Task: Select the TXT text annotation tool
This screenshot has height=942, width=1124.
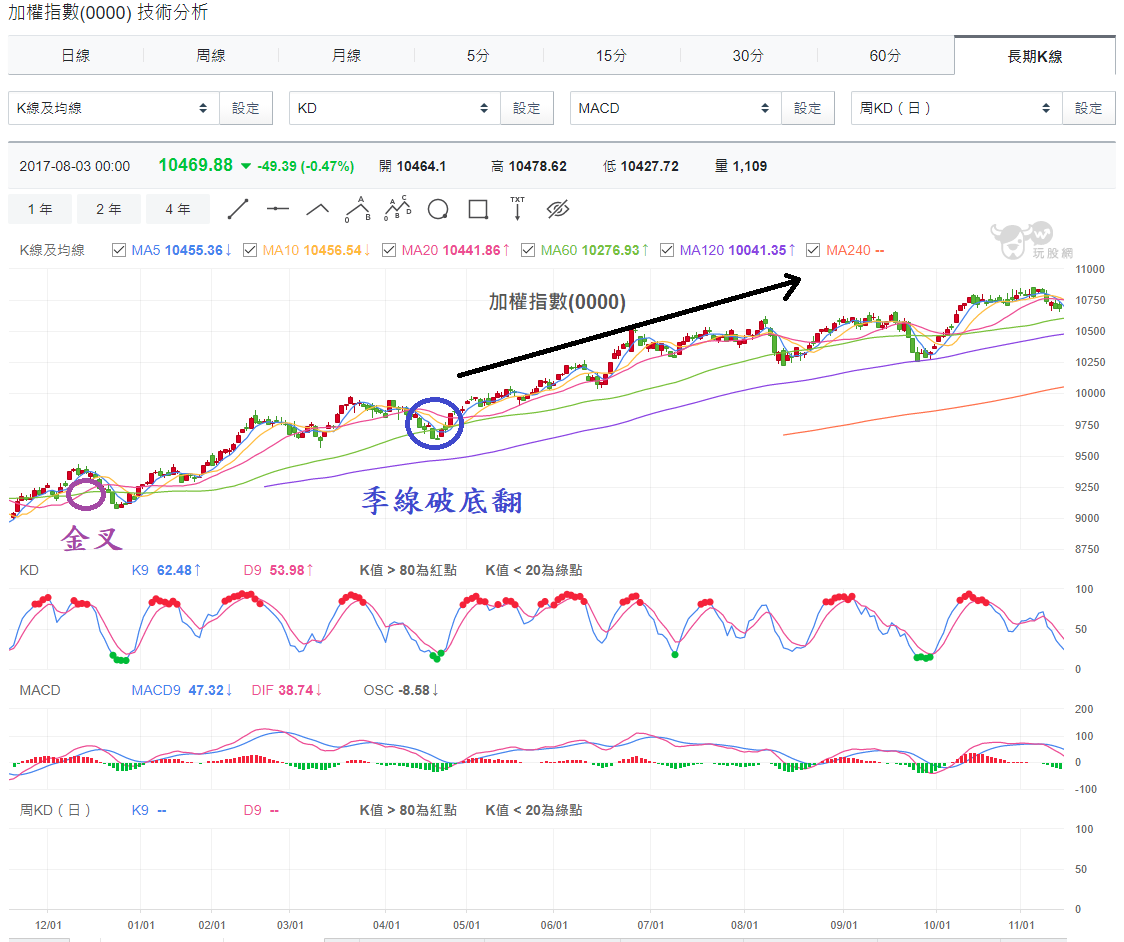Action: click(518, 209)
